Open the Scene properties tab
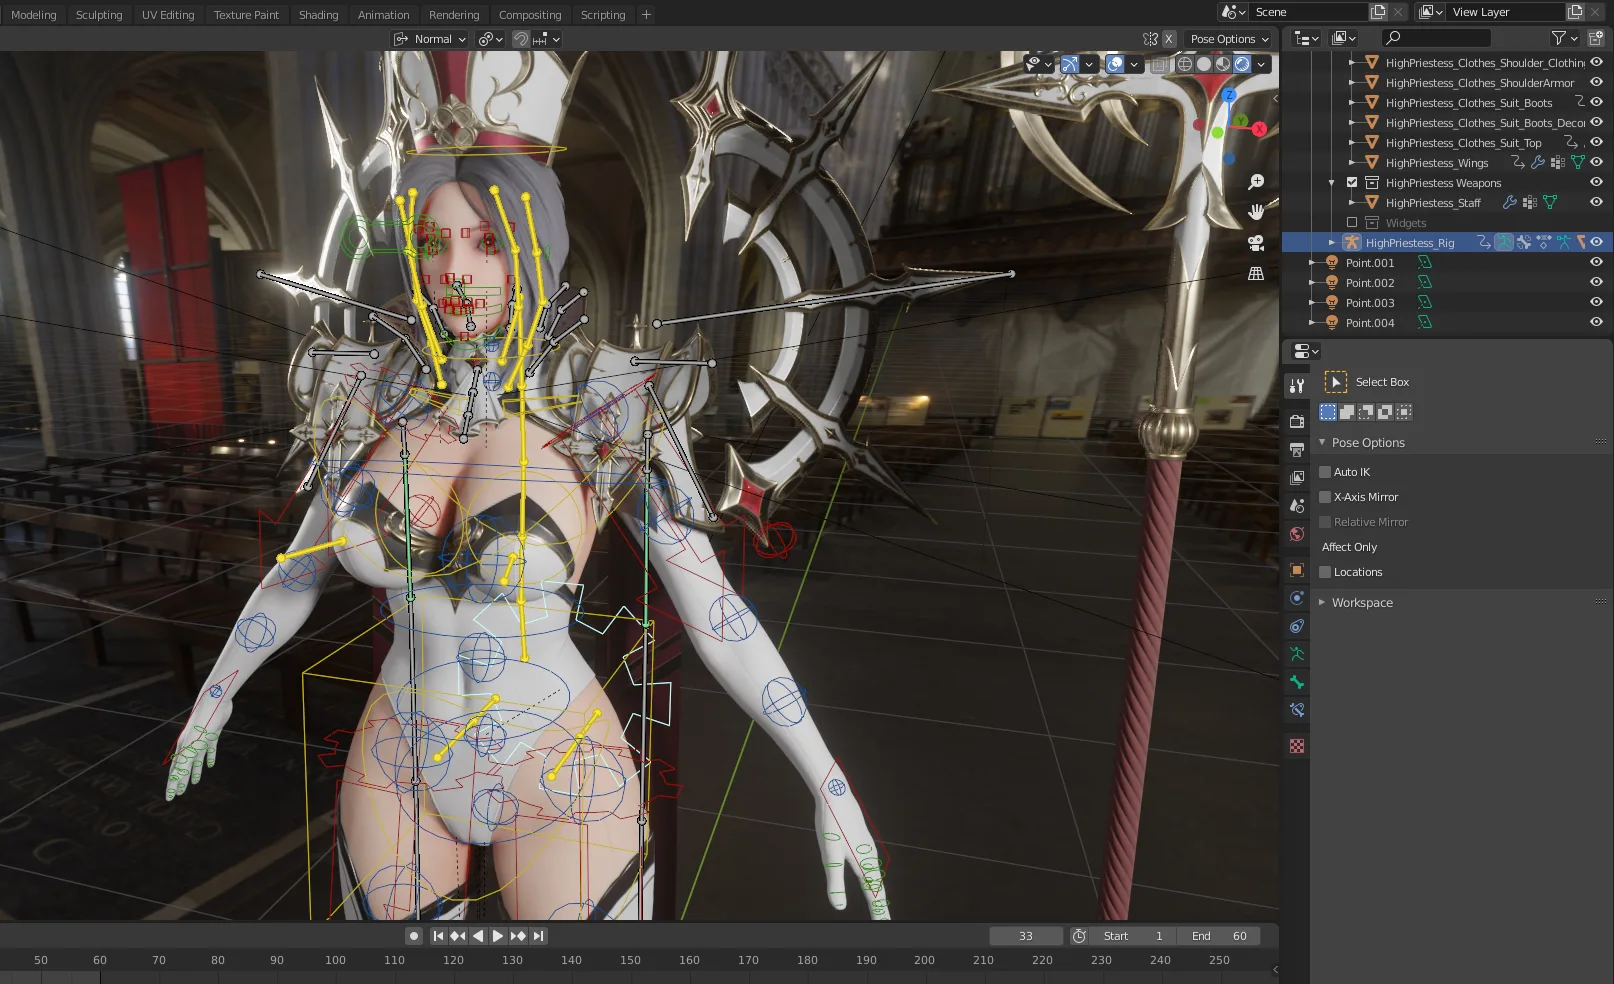The width and height of the screenshot is (1614, 984). pyautogui.click(x=1297, y=505)
